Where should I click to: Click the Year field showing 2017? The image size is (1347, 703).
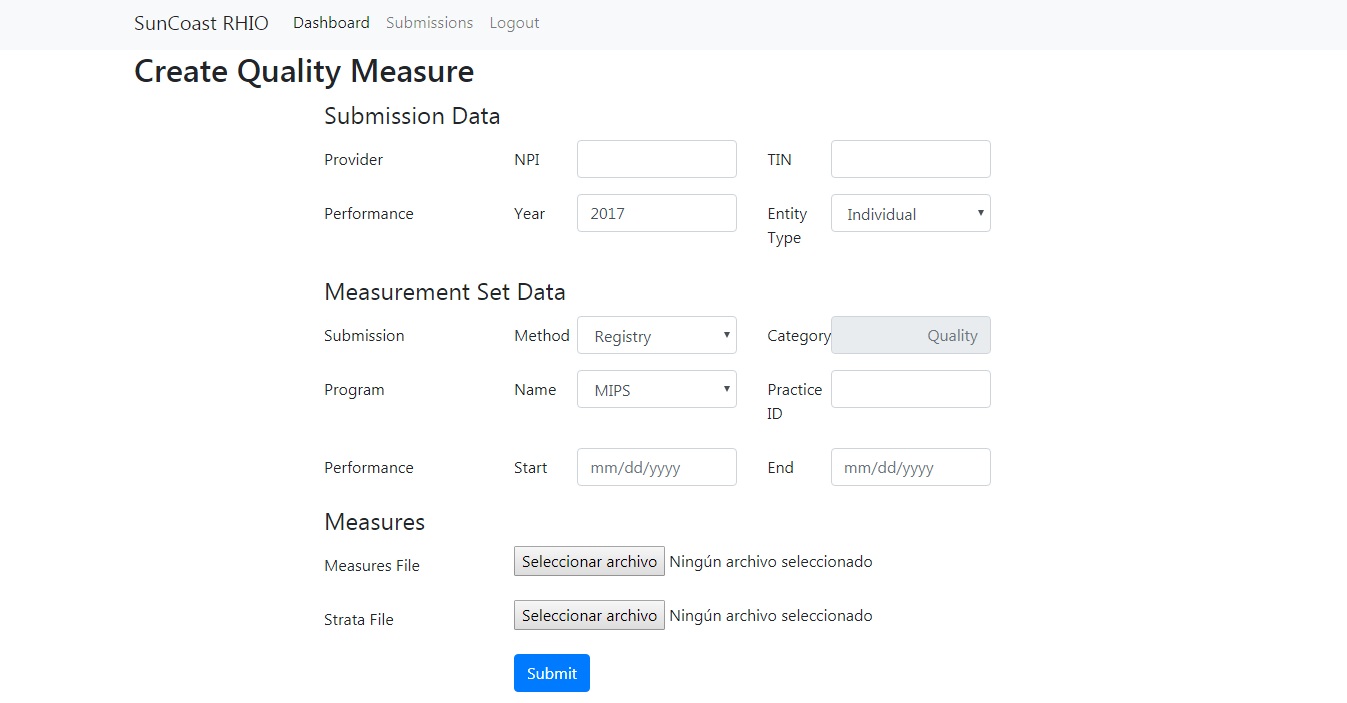click(657, 213)
